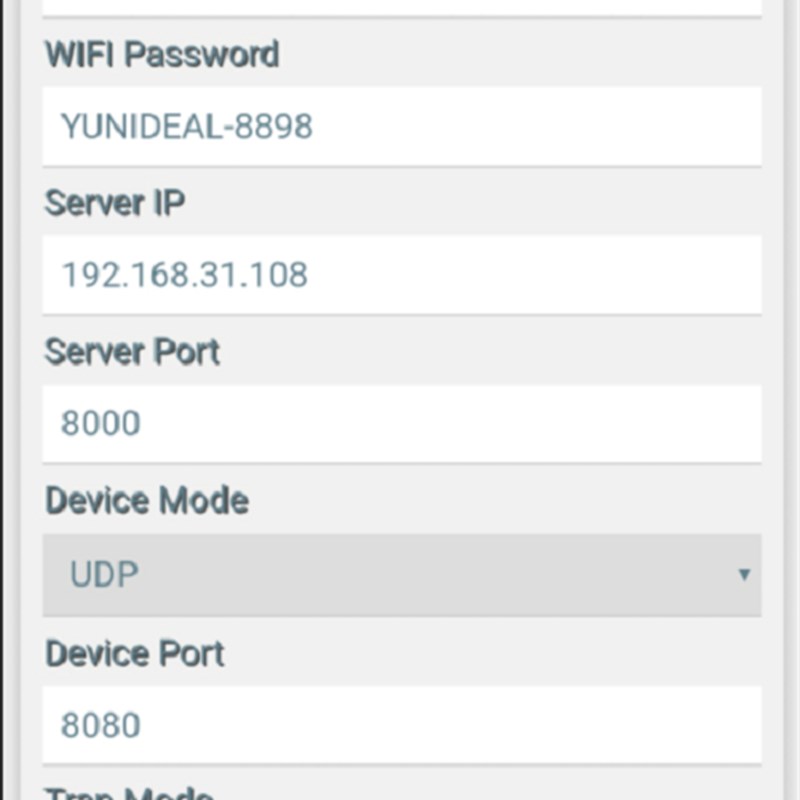Click the "Device Port" label text
This screenshot has width=800, height=800.
pos(135,653)
